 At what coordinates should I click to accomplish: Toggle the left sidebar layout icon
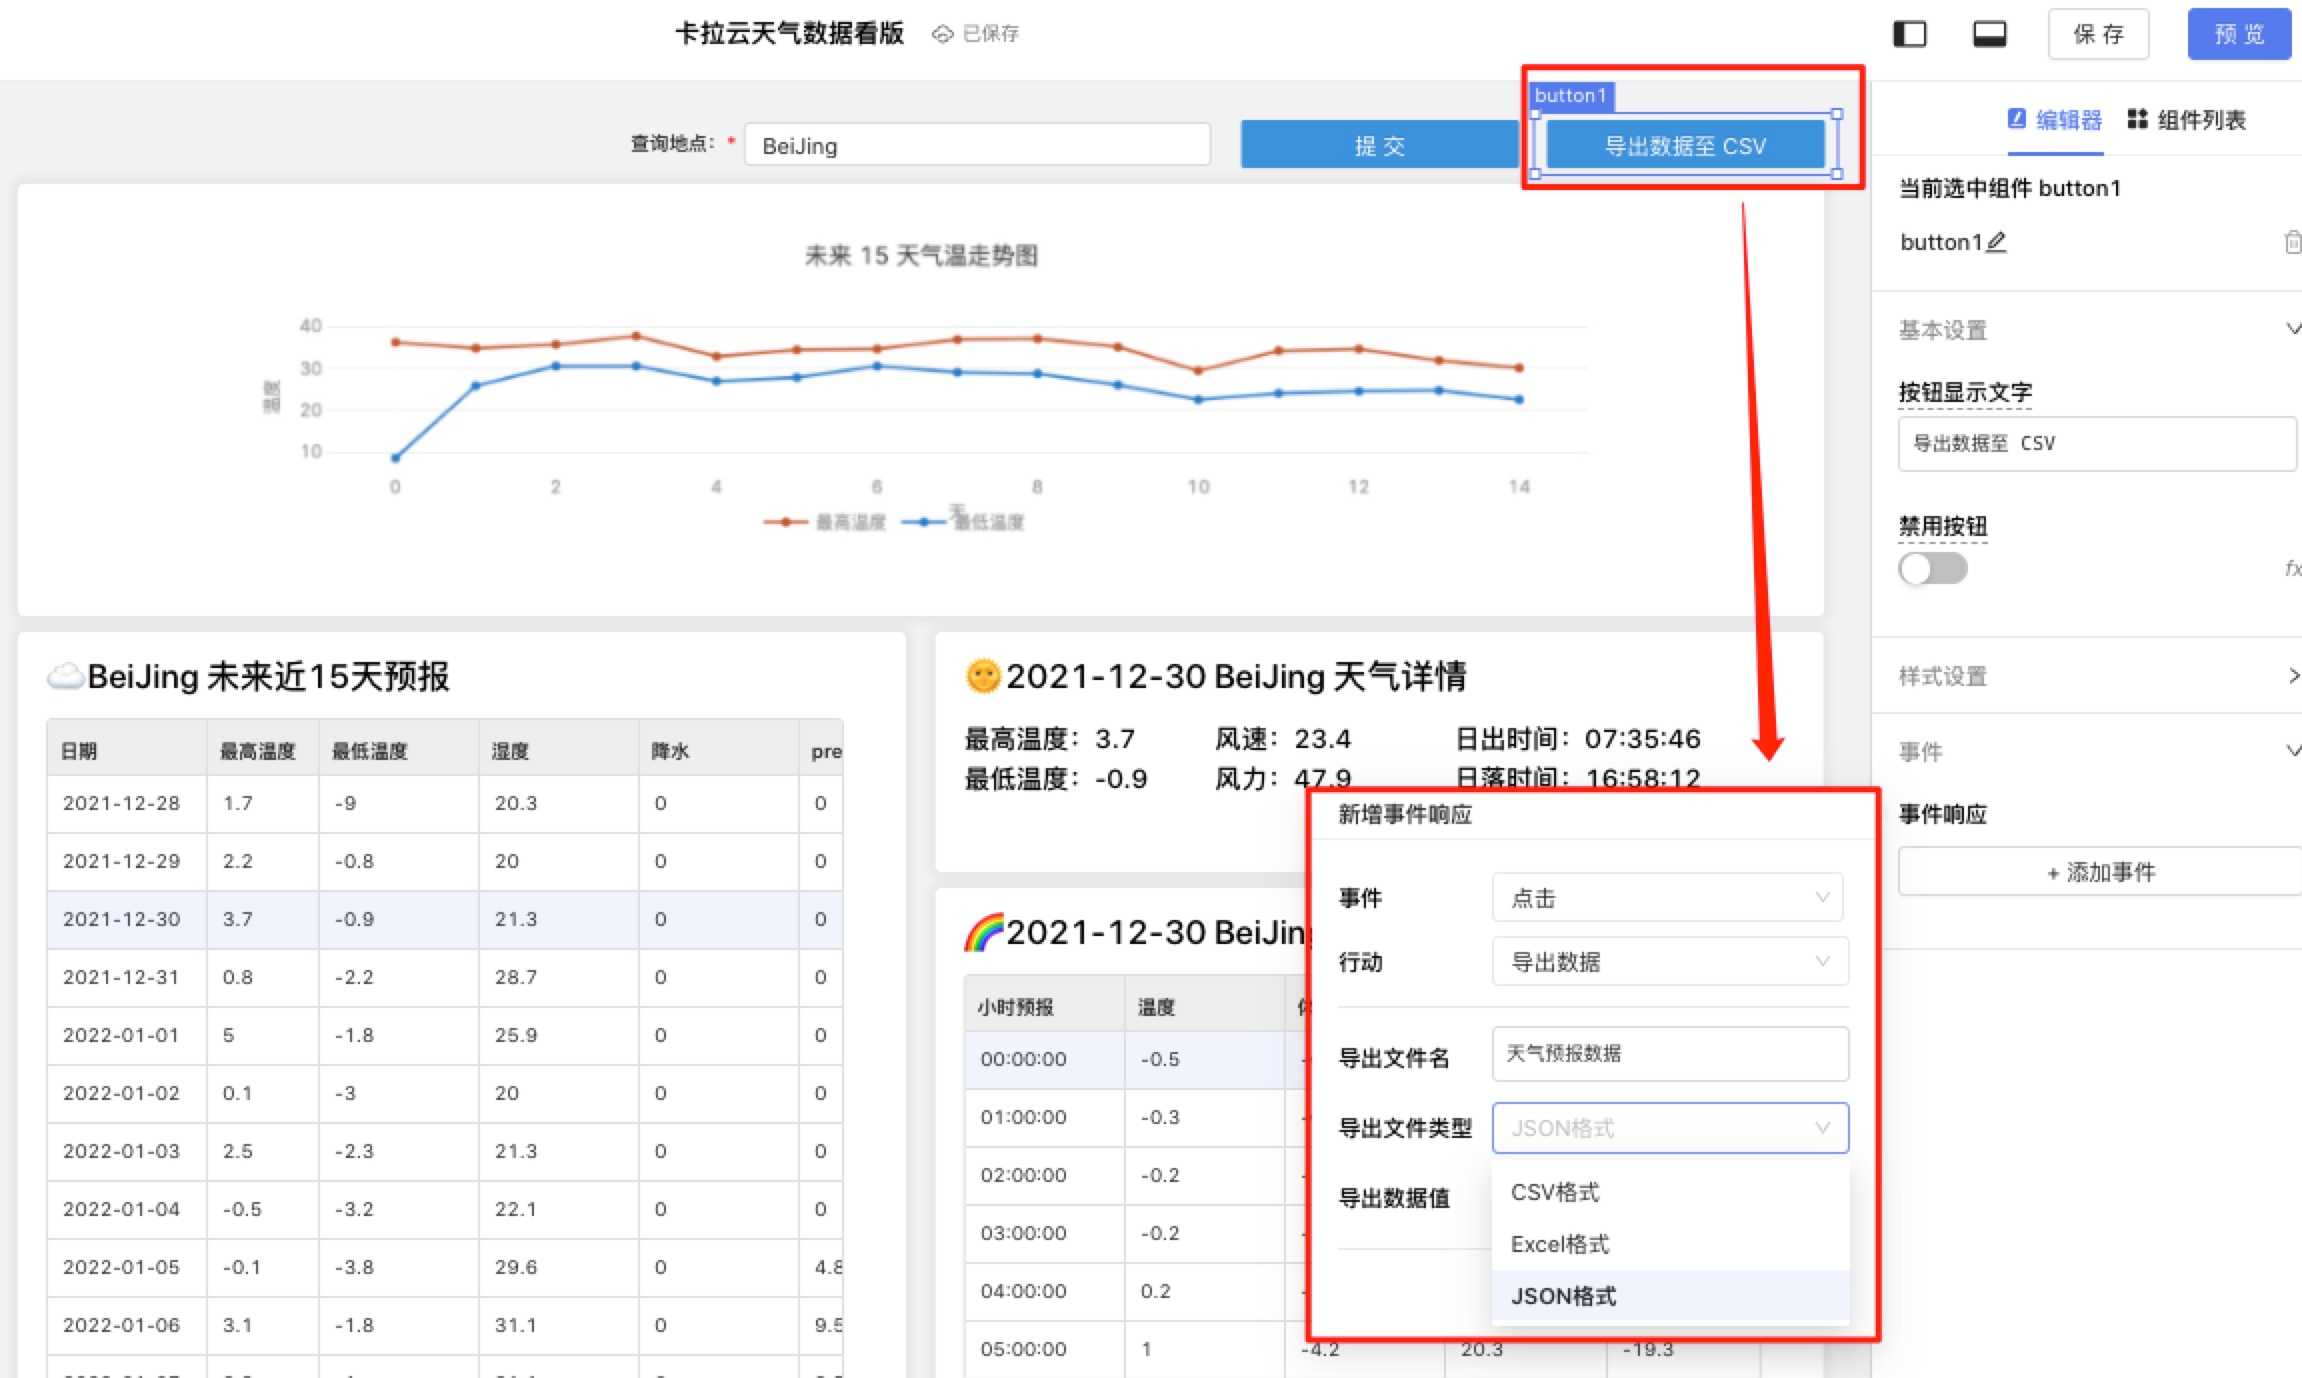[1909, 33]
